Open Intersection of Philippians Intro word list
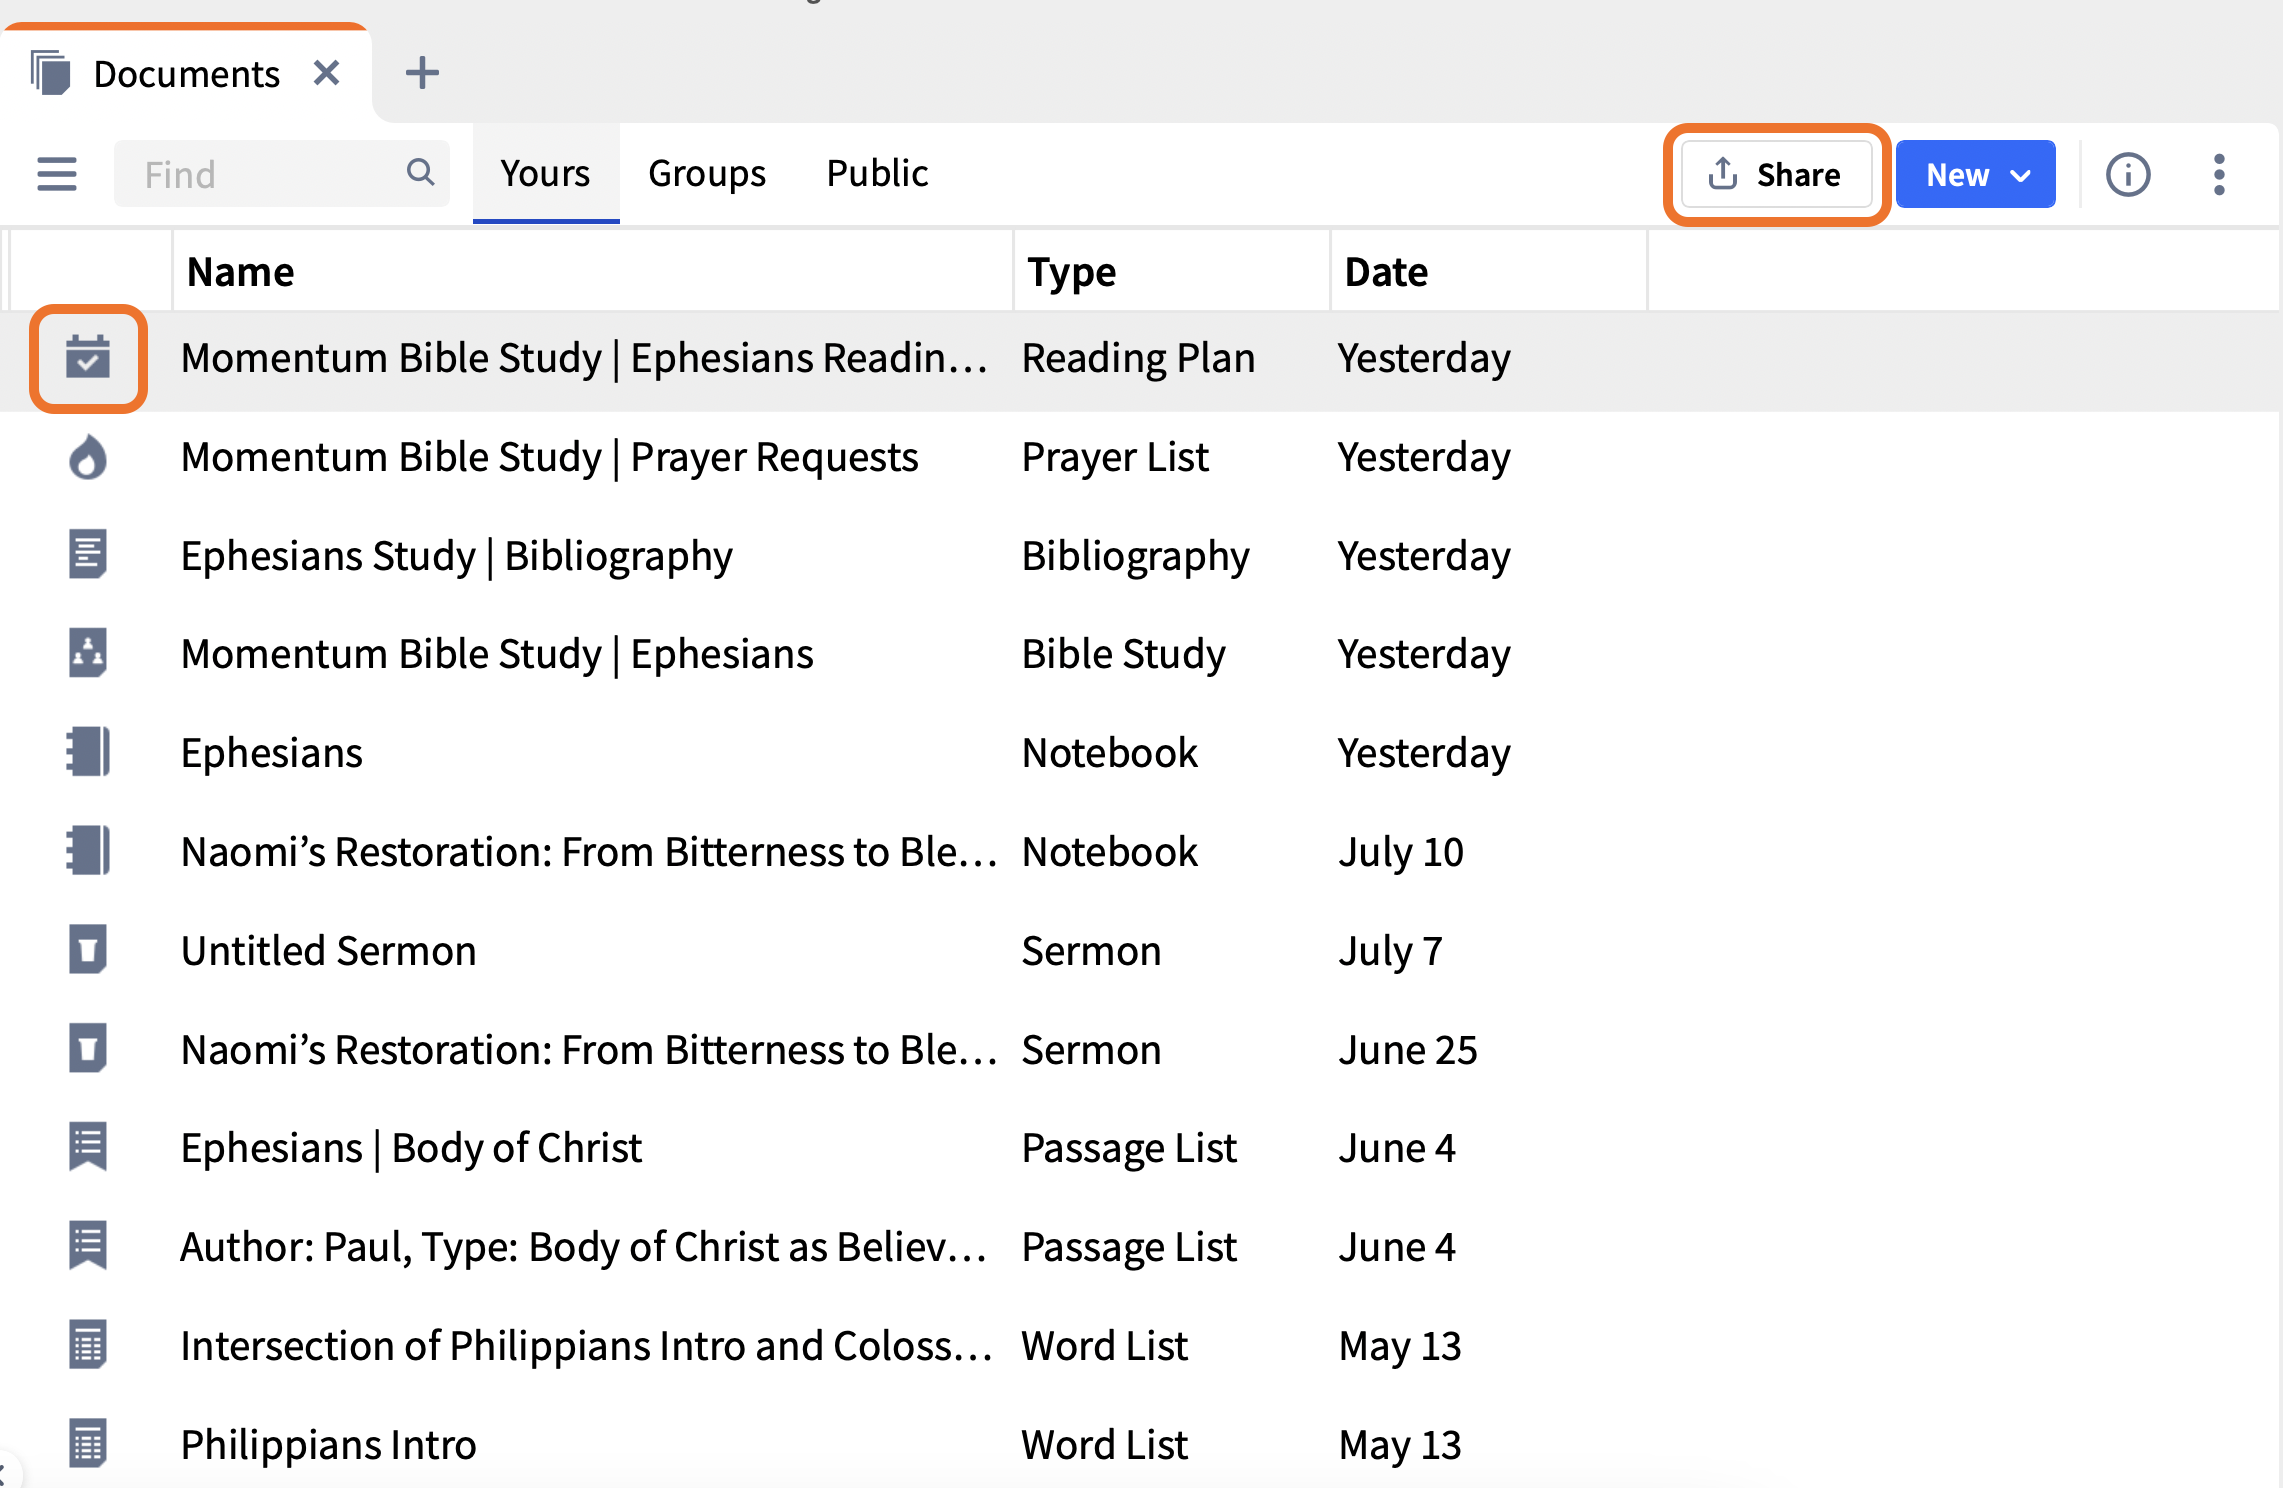2283x1488 pixels. (1141, 1345)
